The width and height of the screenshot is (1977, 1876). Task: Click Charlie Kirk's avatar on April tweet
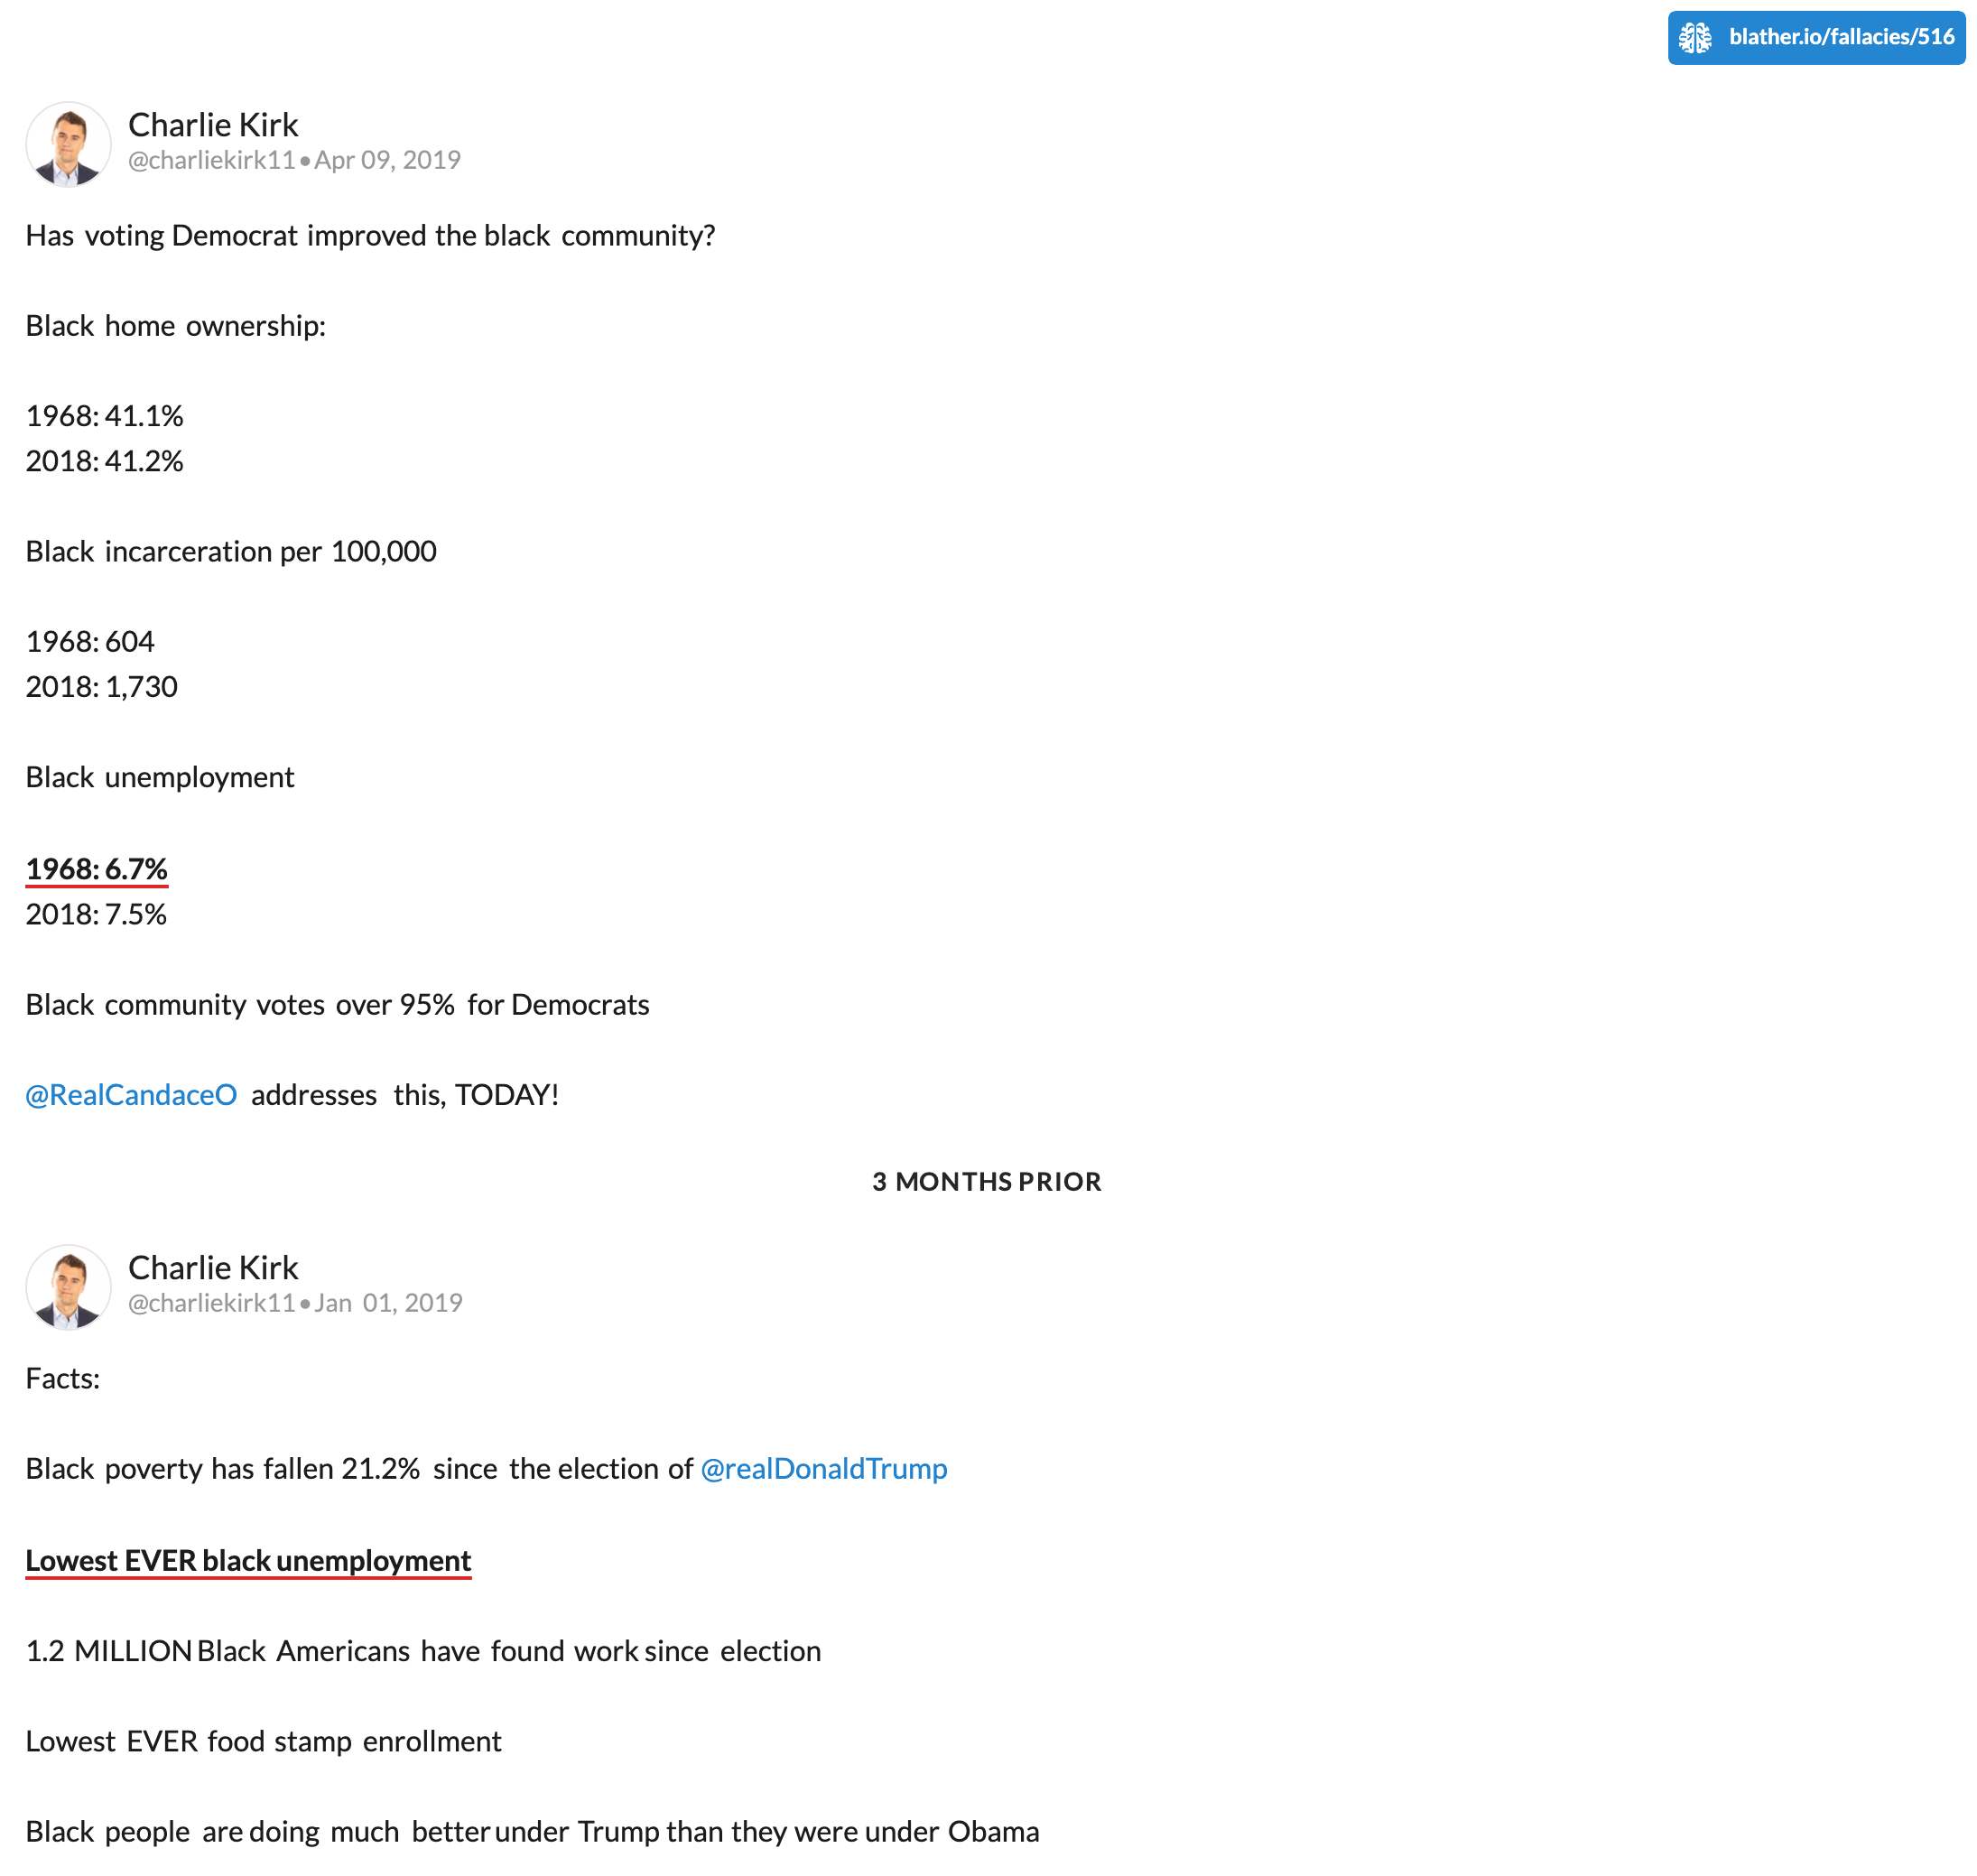point(68,144)
